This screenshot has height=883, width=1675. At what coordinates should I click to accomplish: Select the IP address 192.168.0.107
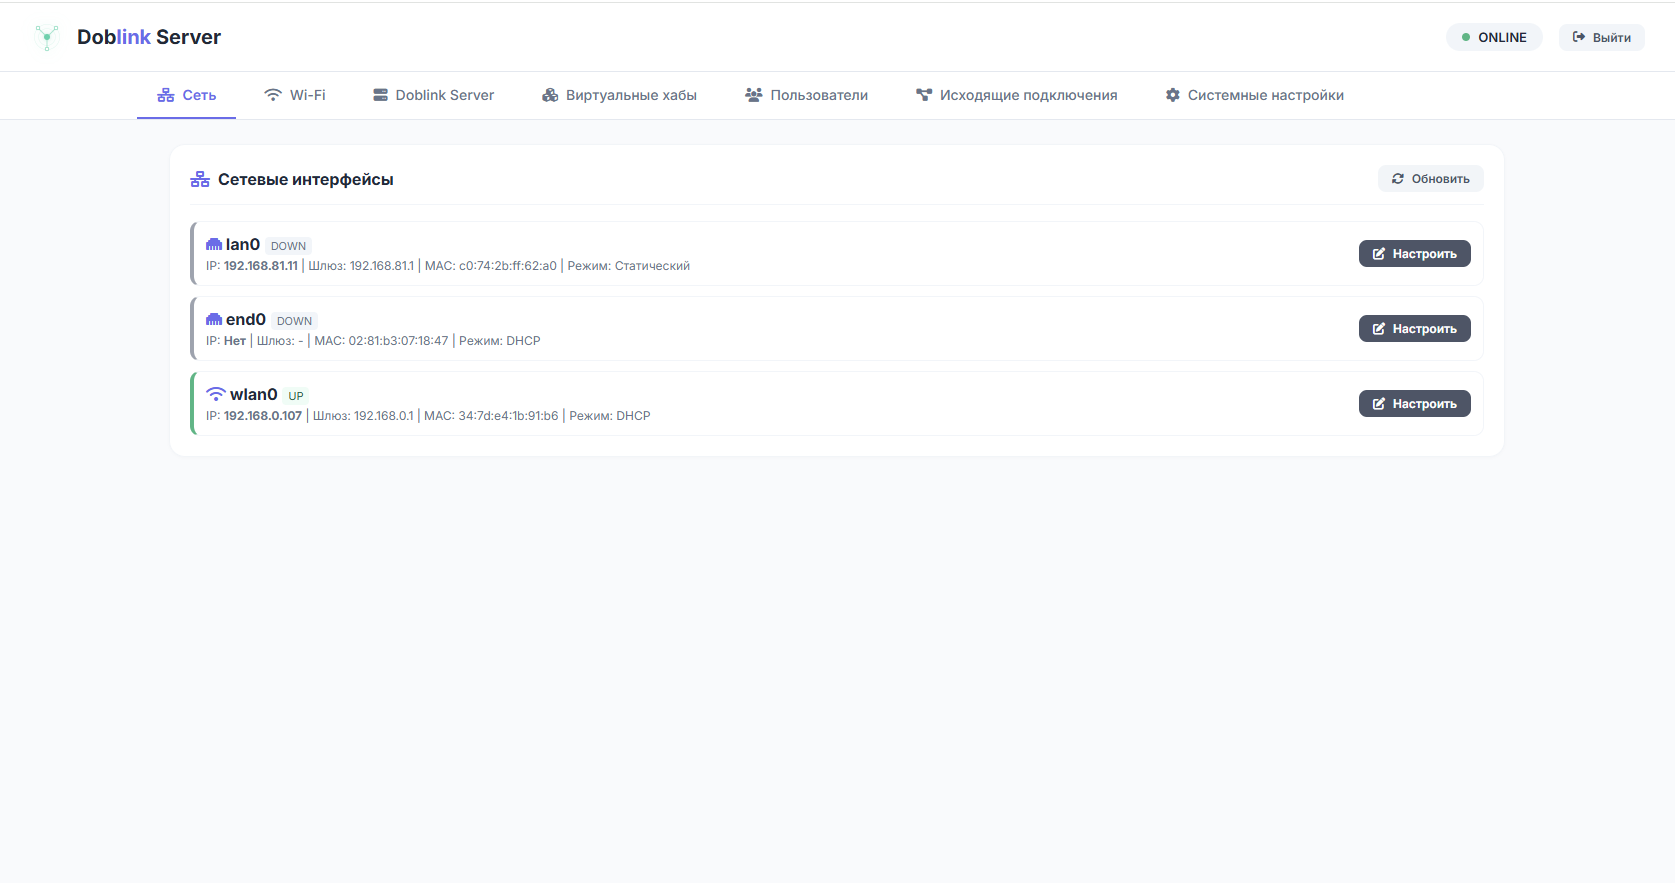coord(263,416)
